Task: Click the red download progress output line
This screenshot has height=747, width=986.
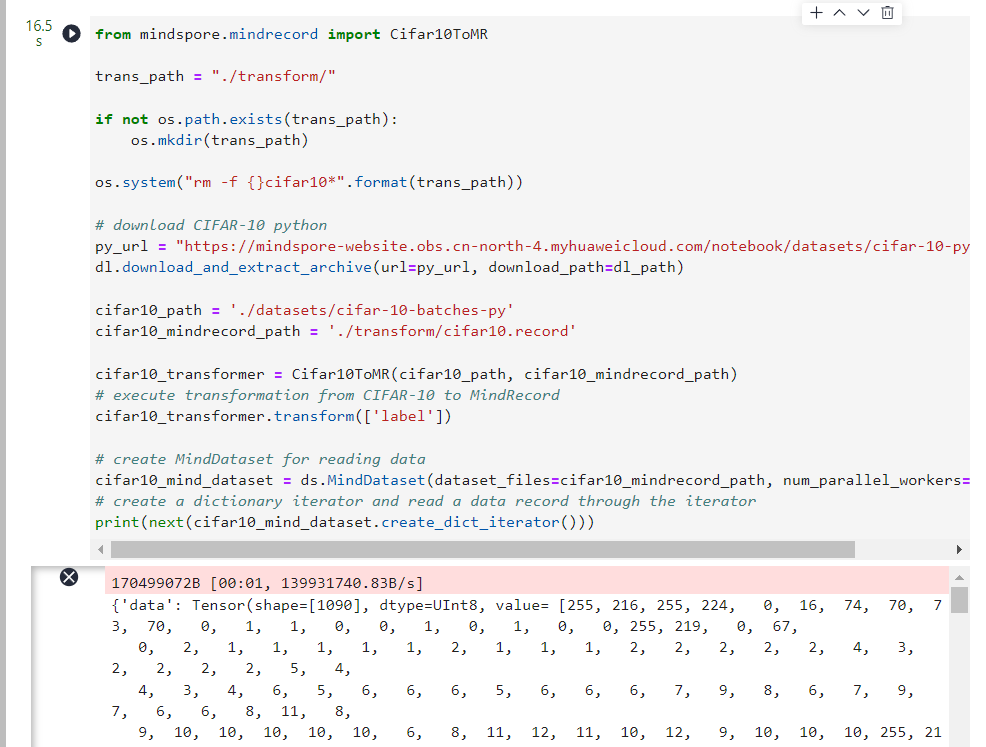Action: coord(272,583)
